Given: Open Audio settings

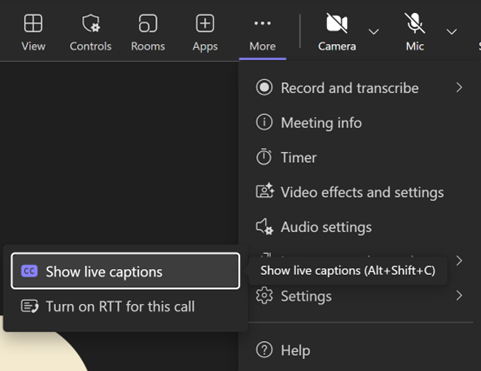Looking at the screenshot, I should [x=359, y=227].
